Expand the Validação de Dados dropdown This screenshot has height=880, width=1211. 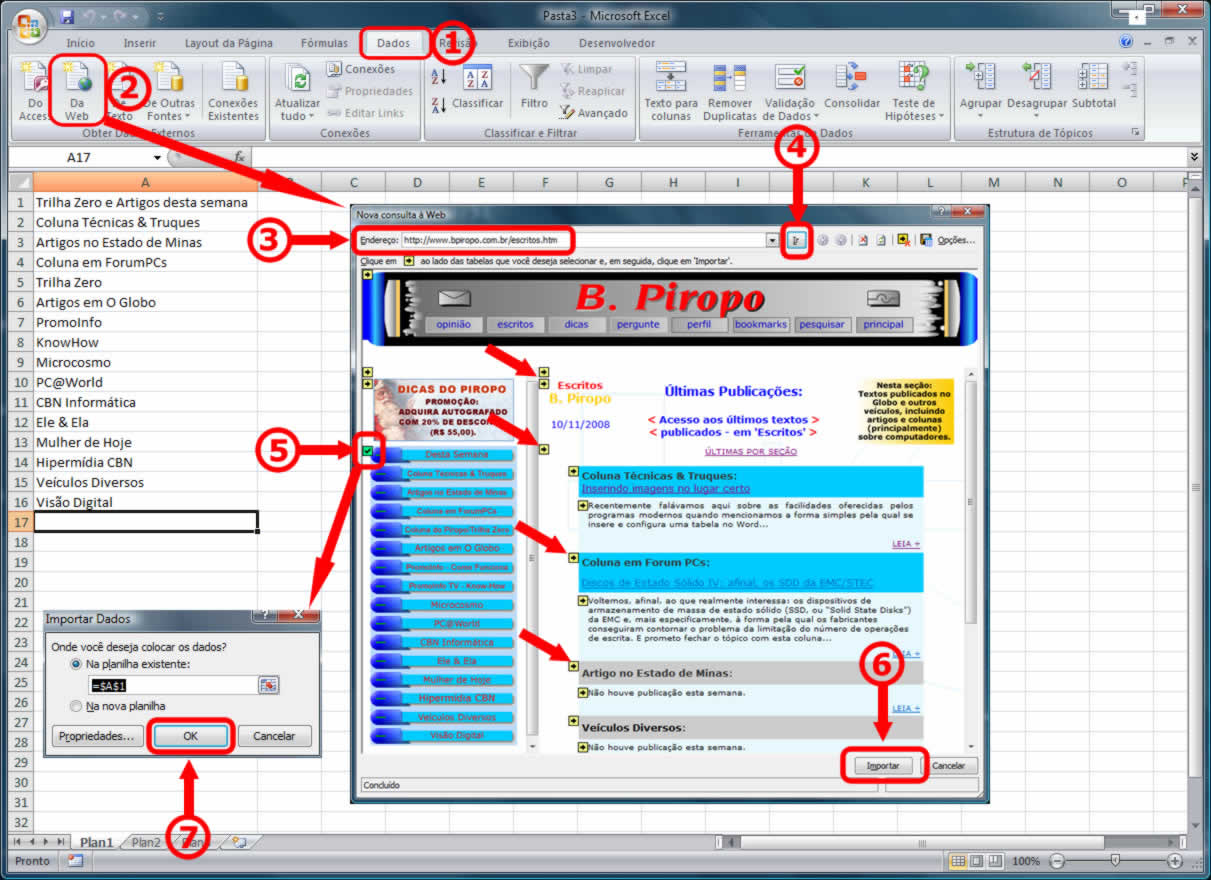tap(816, 117)
